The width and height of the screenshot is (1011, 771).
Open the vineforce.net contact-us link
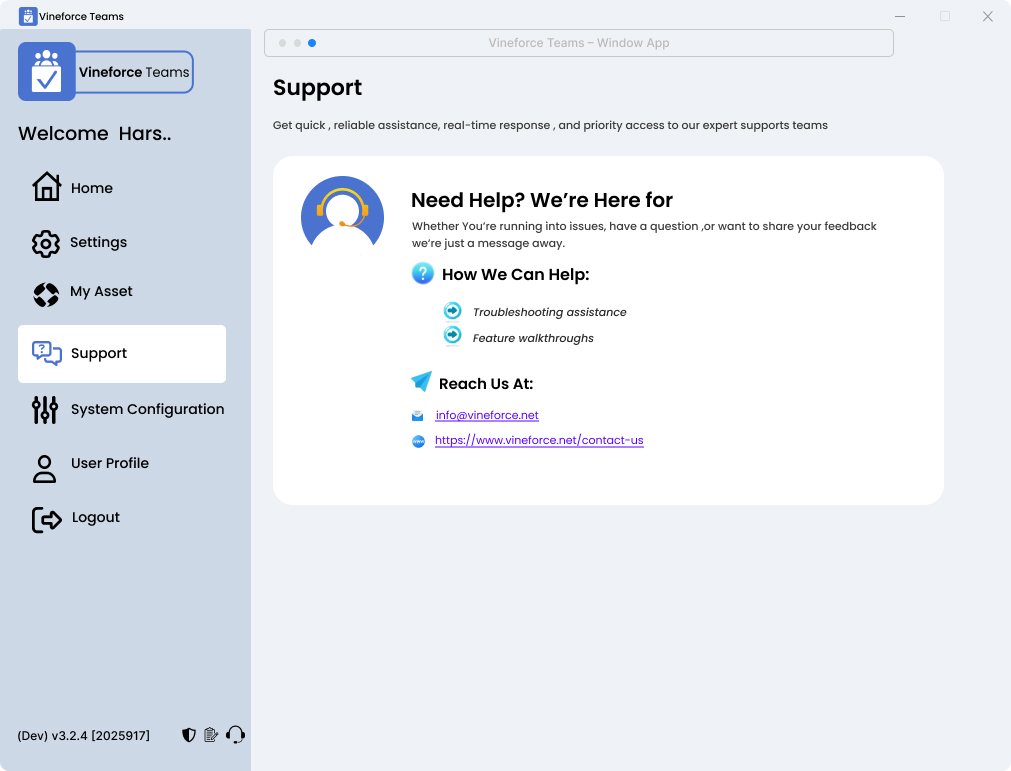(539, 440)
